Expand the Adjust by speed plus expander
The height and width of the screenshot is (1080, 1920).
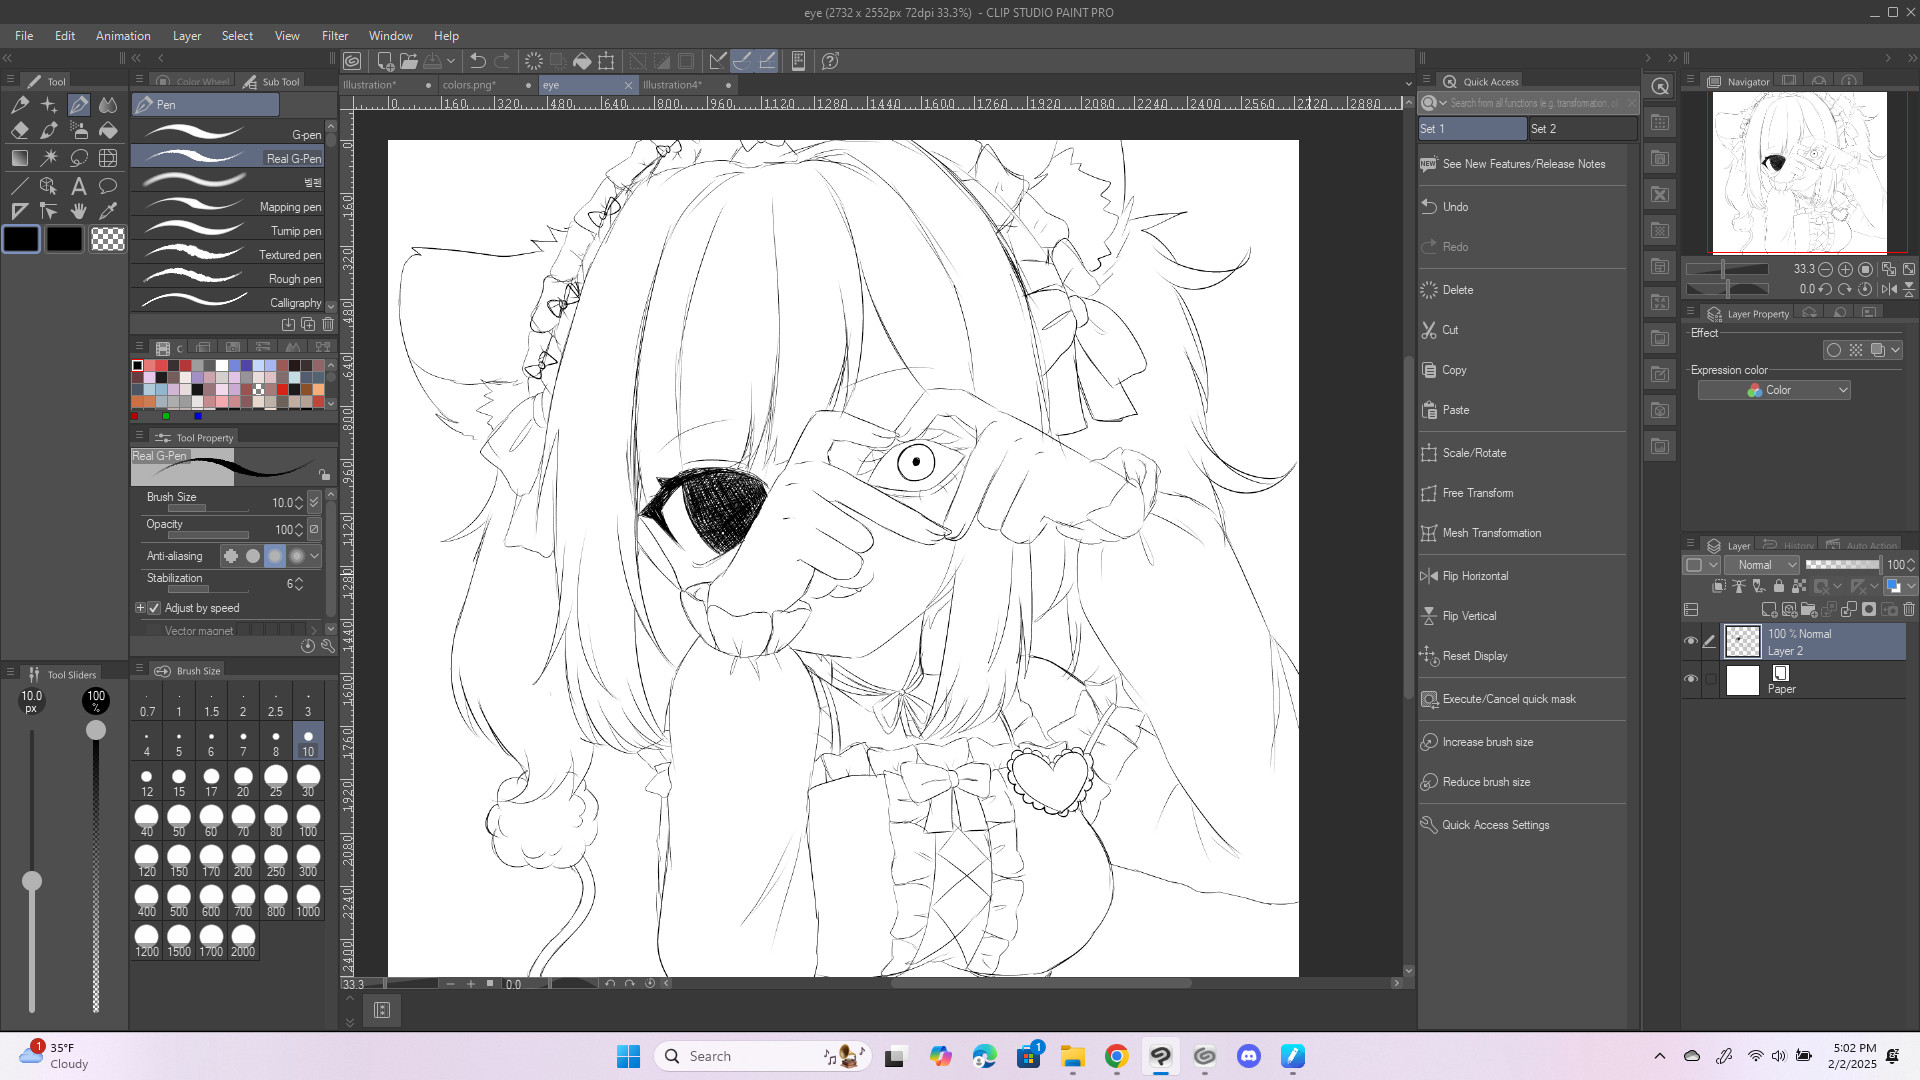(x=140, y=608)
